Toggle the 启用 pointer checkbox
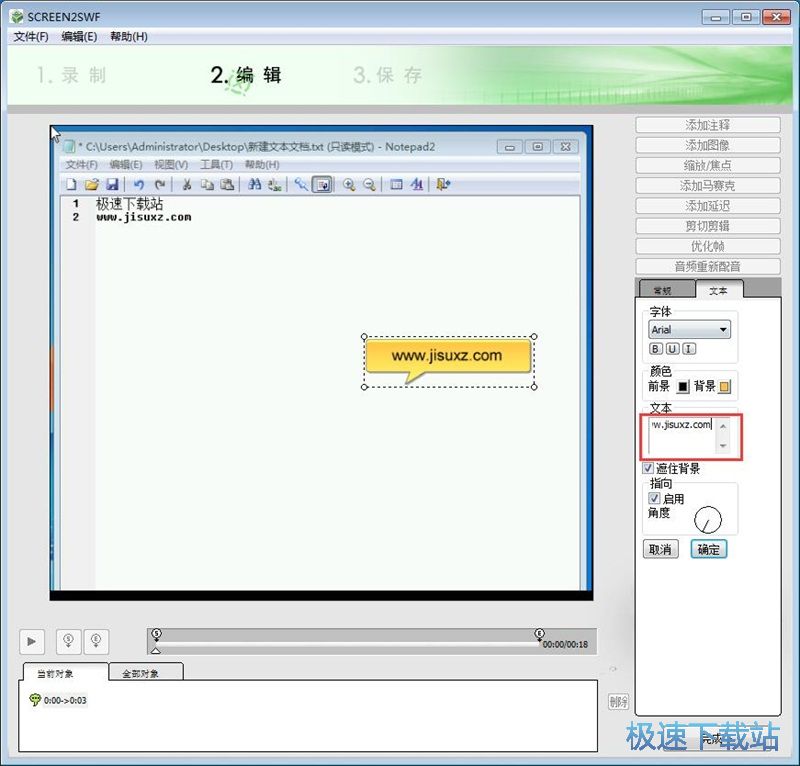 tap(654, 498)
